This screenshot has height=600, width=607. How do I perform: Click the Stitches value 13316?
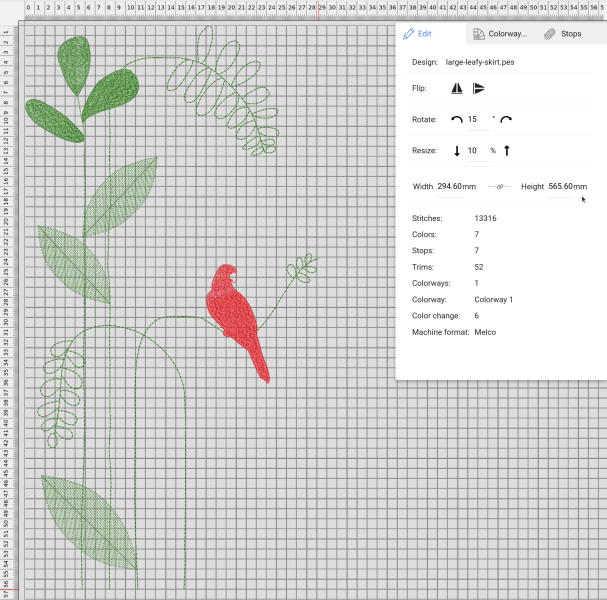click(485, 218)
